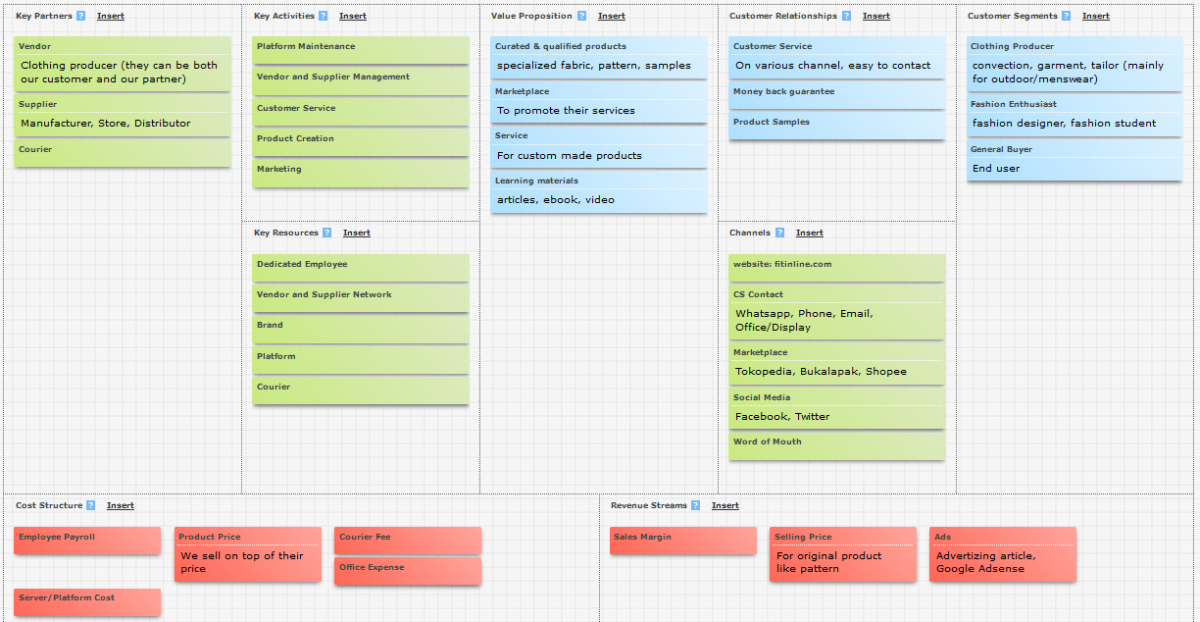Click the Customer Segments help icon
Viewport: 1200px width, 622px height.
1066,16
